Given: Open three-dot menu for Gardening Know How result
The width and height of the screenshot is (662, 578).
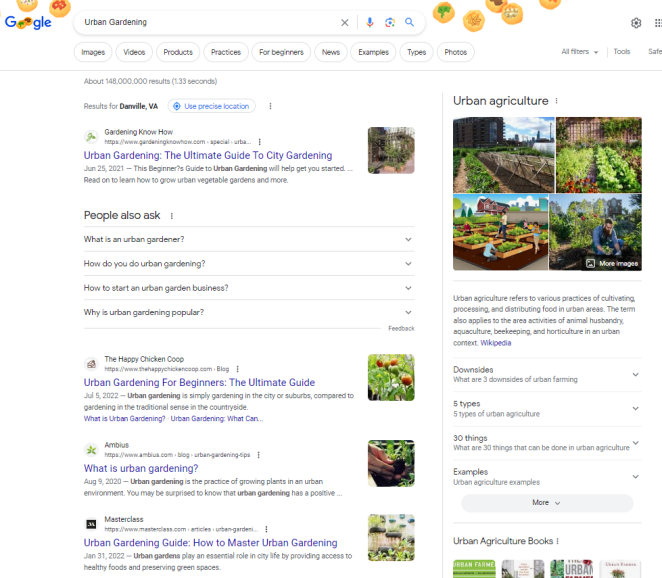Looking at the screenshot, I should pos(259,142).
